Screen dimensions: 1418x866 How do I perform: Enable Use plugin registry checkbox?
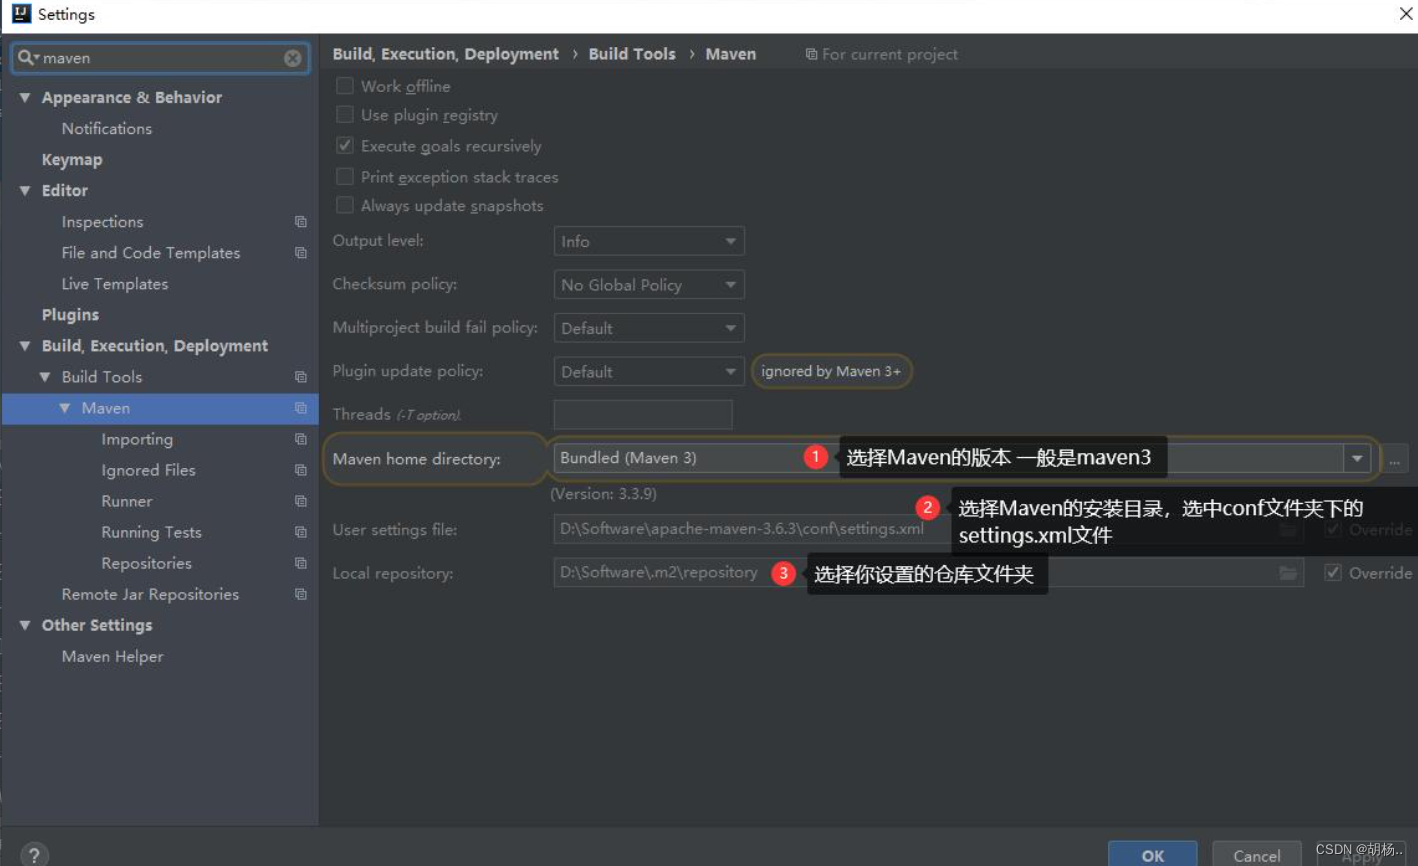tap(345, 115)
